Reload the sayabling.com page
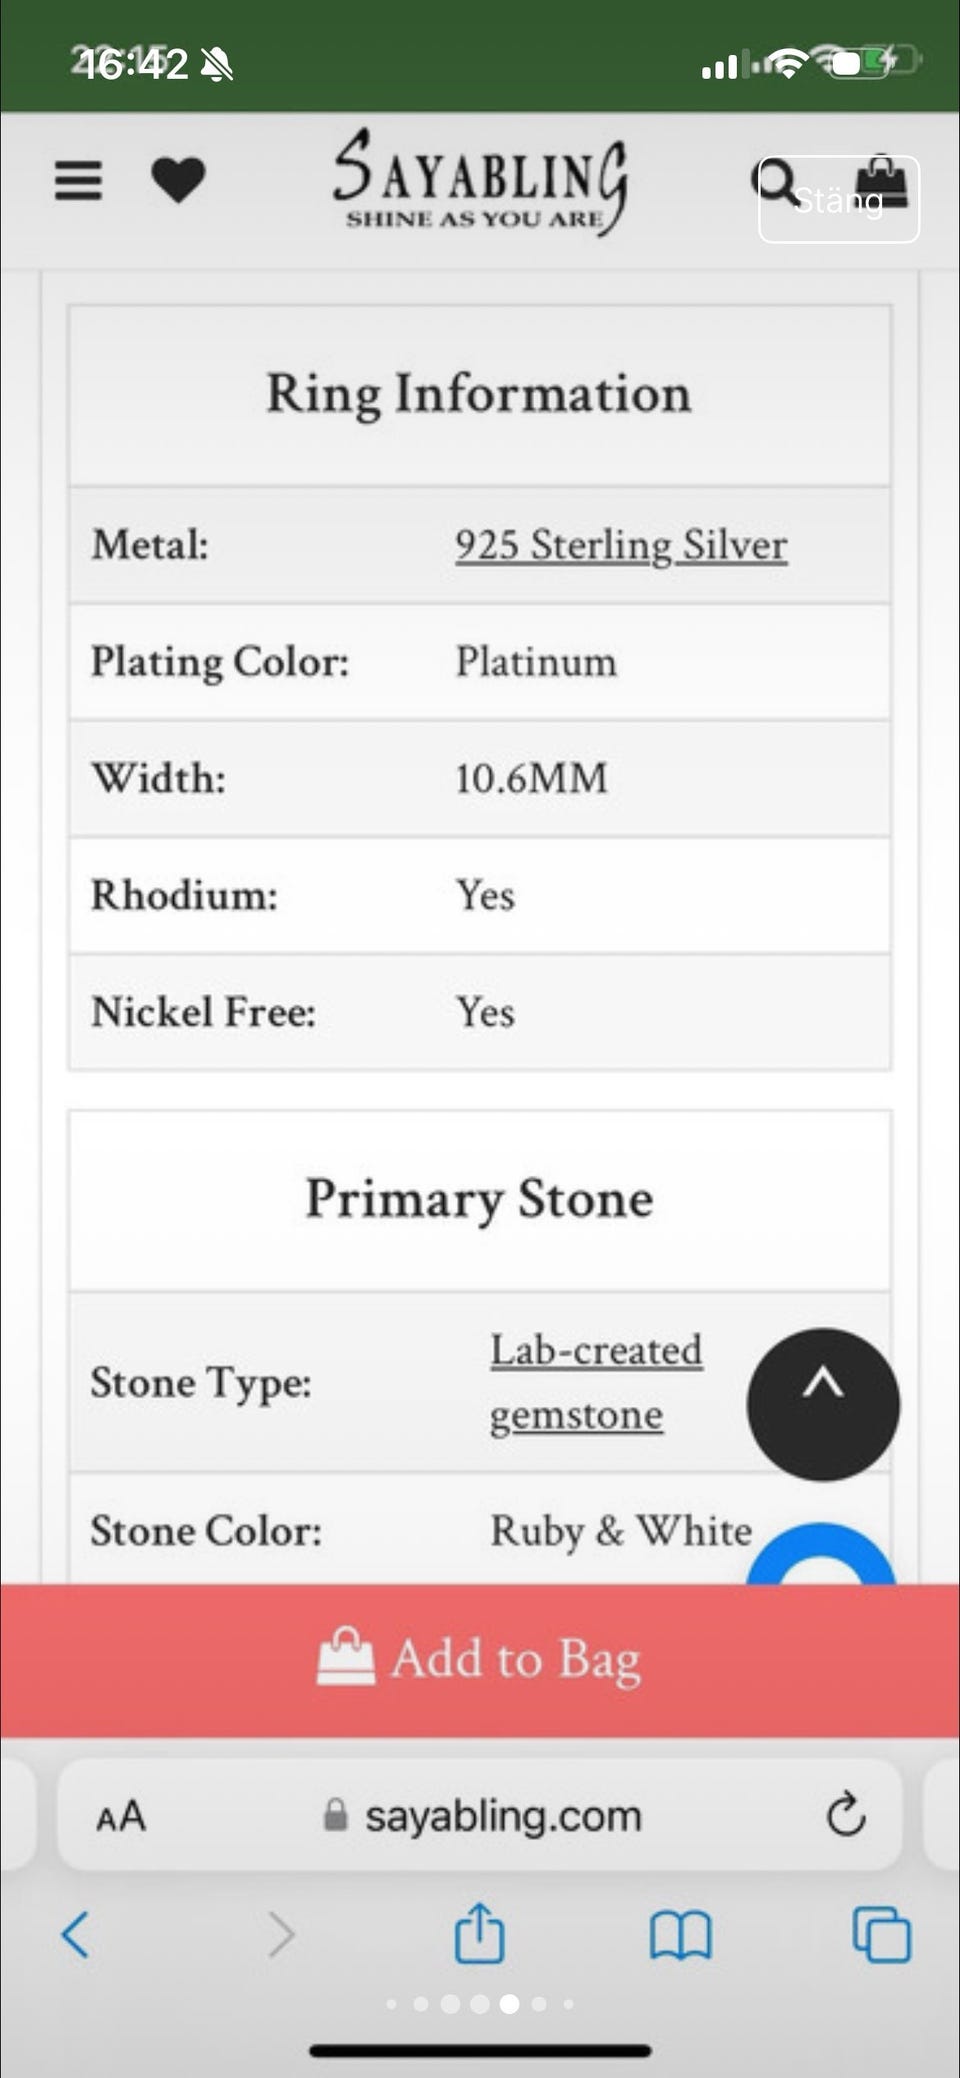Screen dimensions: 960x2078 click(845, 1814)
